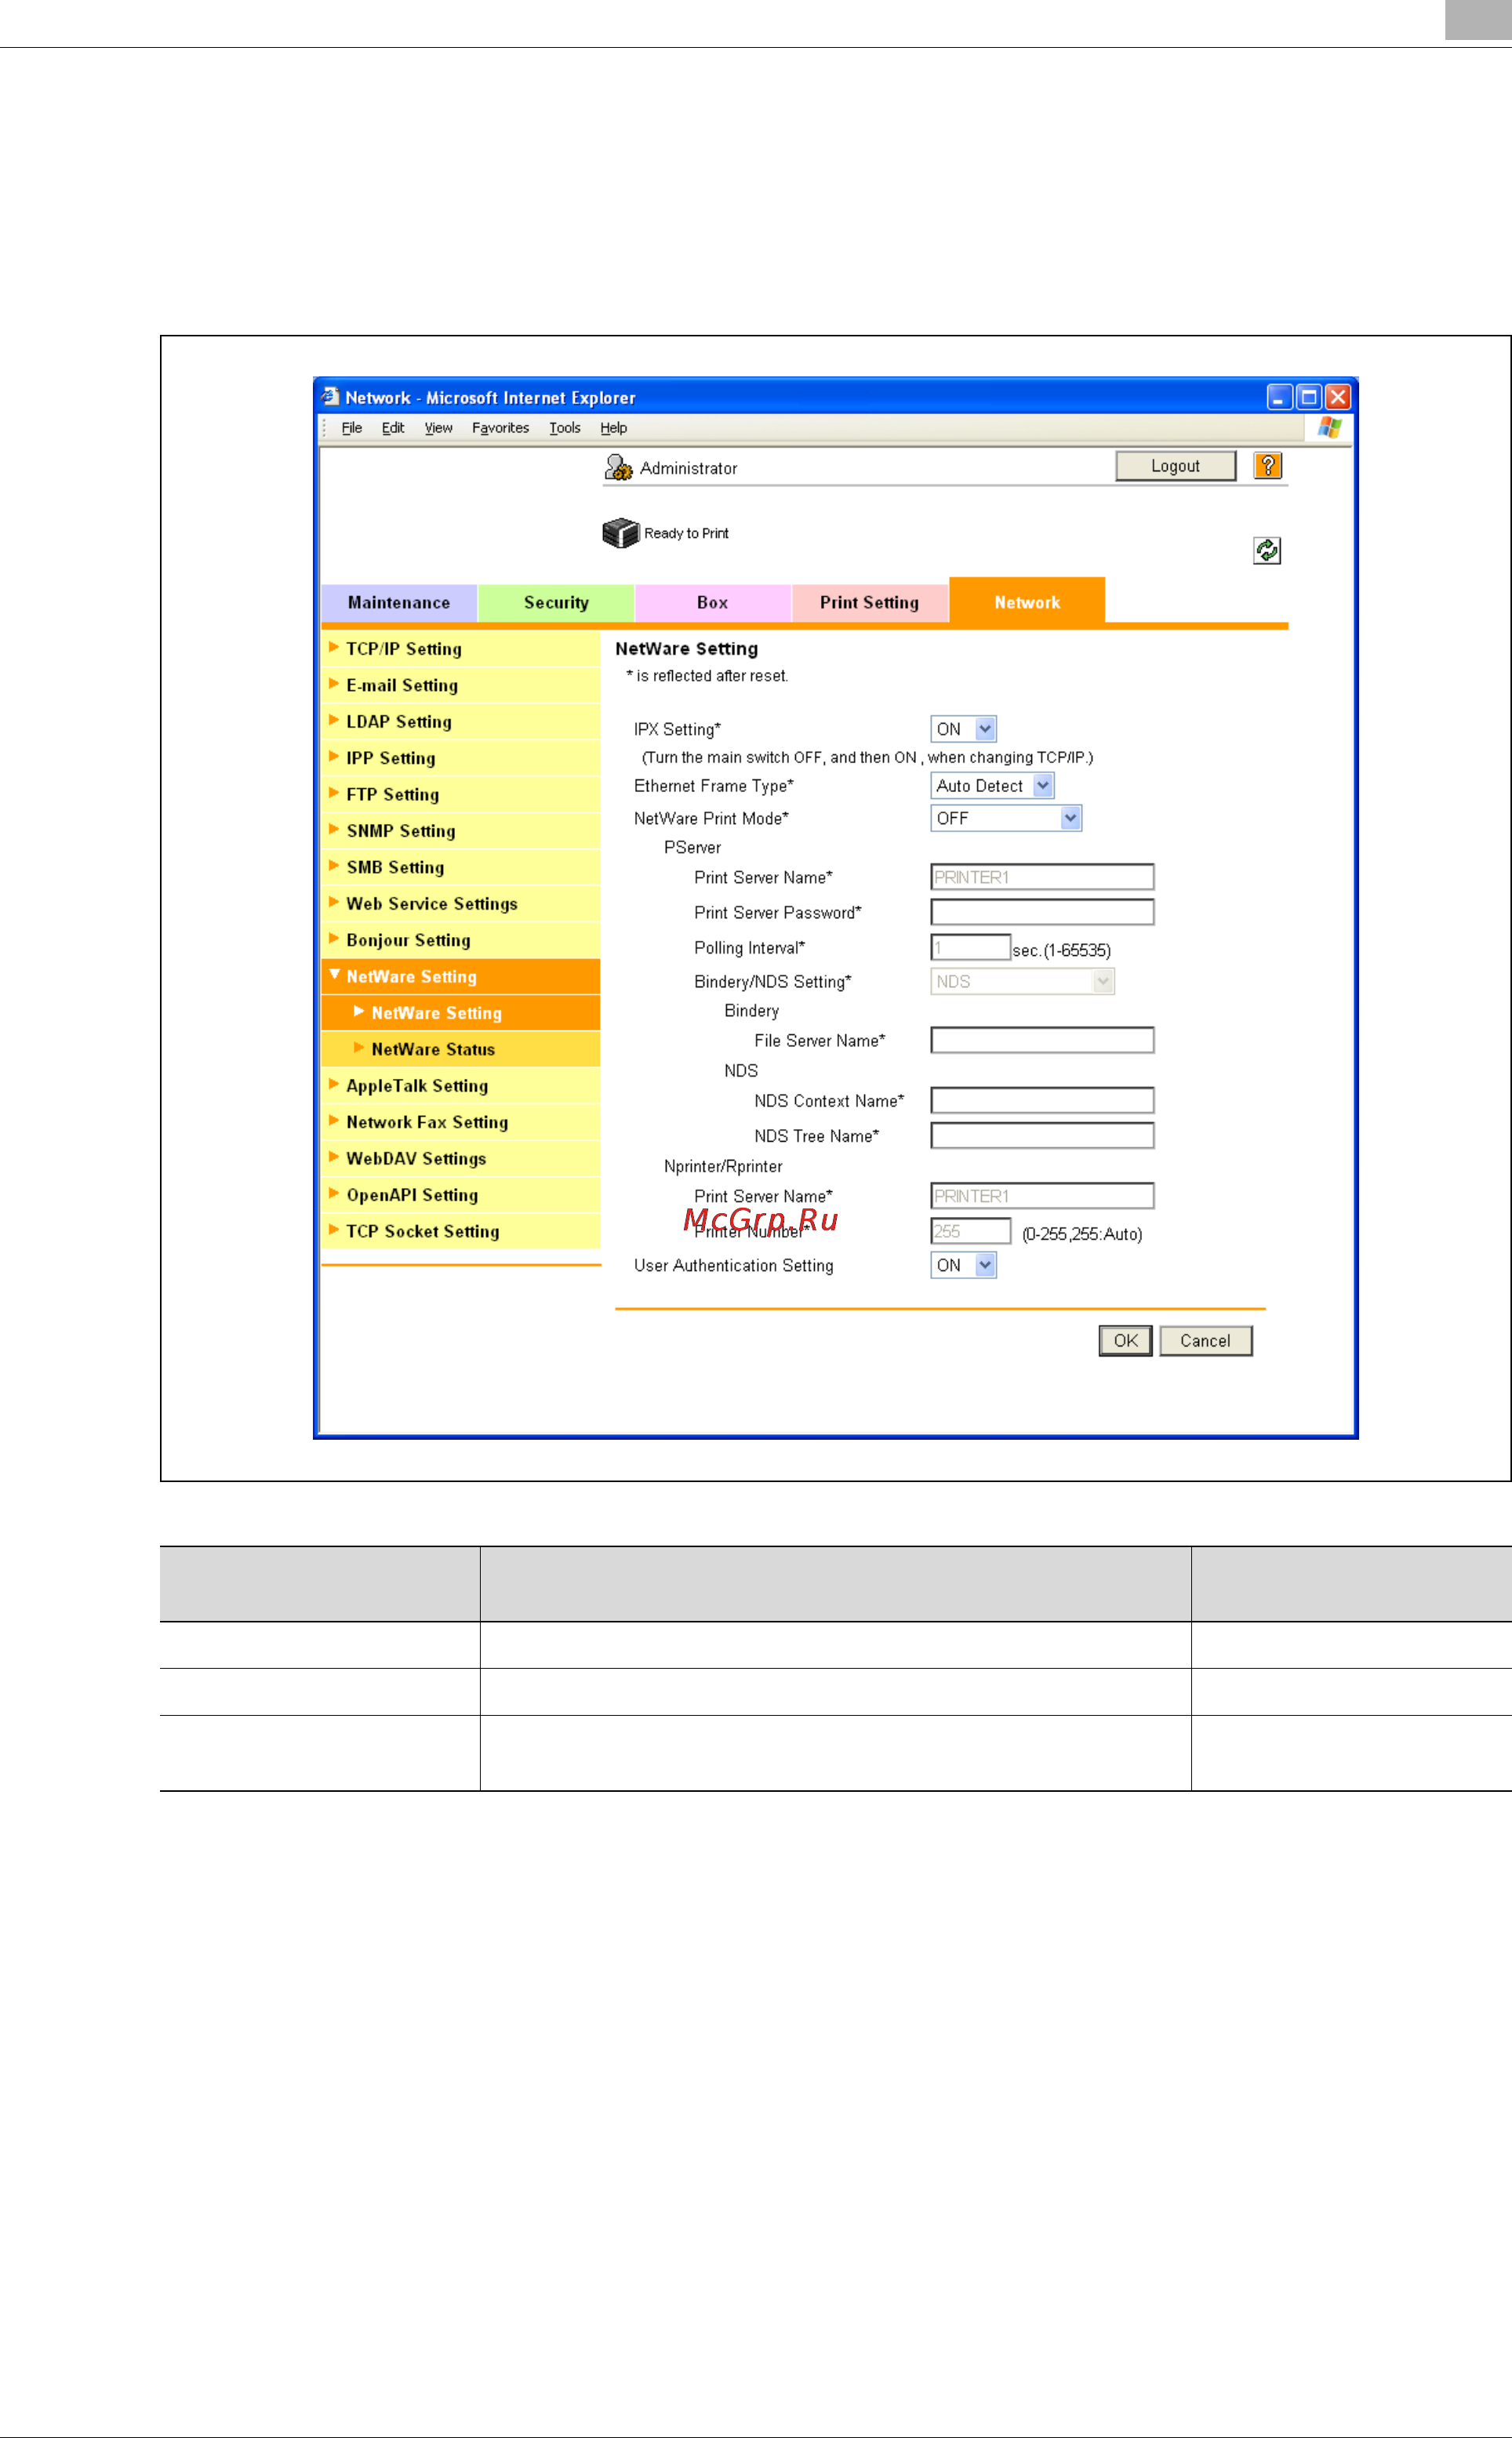Open the Bindery/NDS Setting dropdown

pyautogui.click(x=1022, y=982)
